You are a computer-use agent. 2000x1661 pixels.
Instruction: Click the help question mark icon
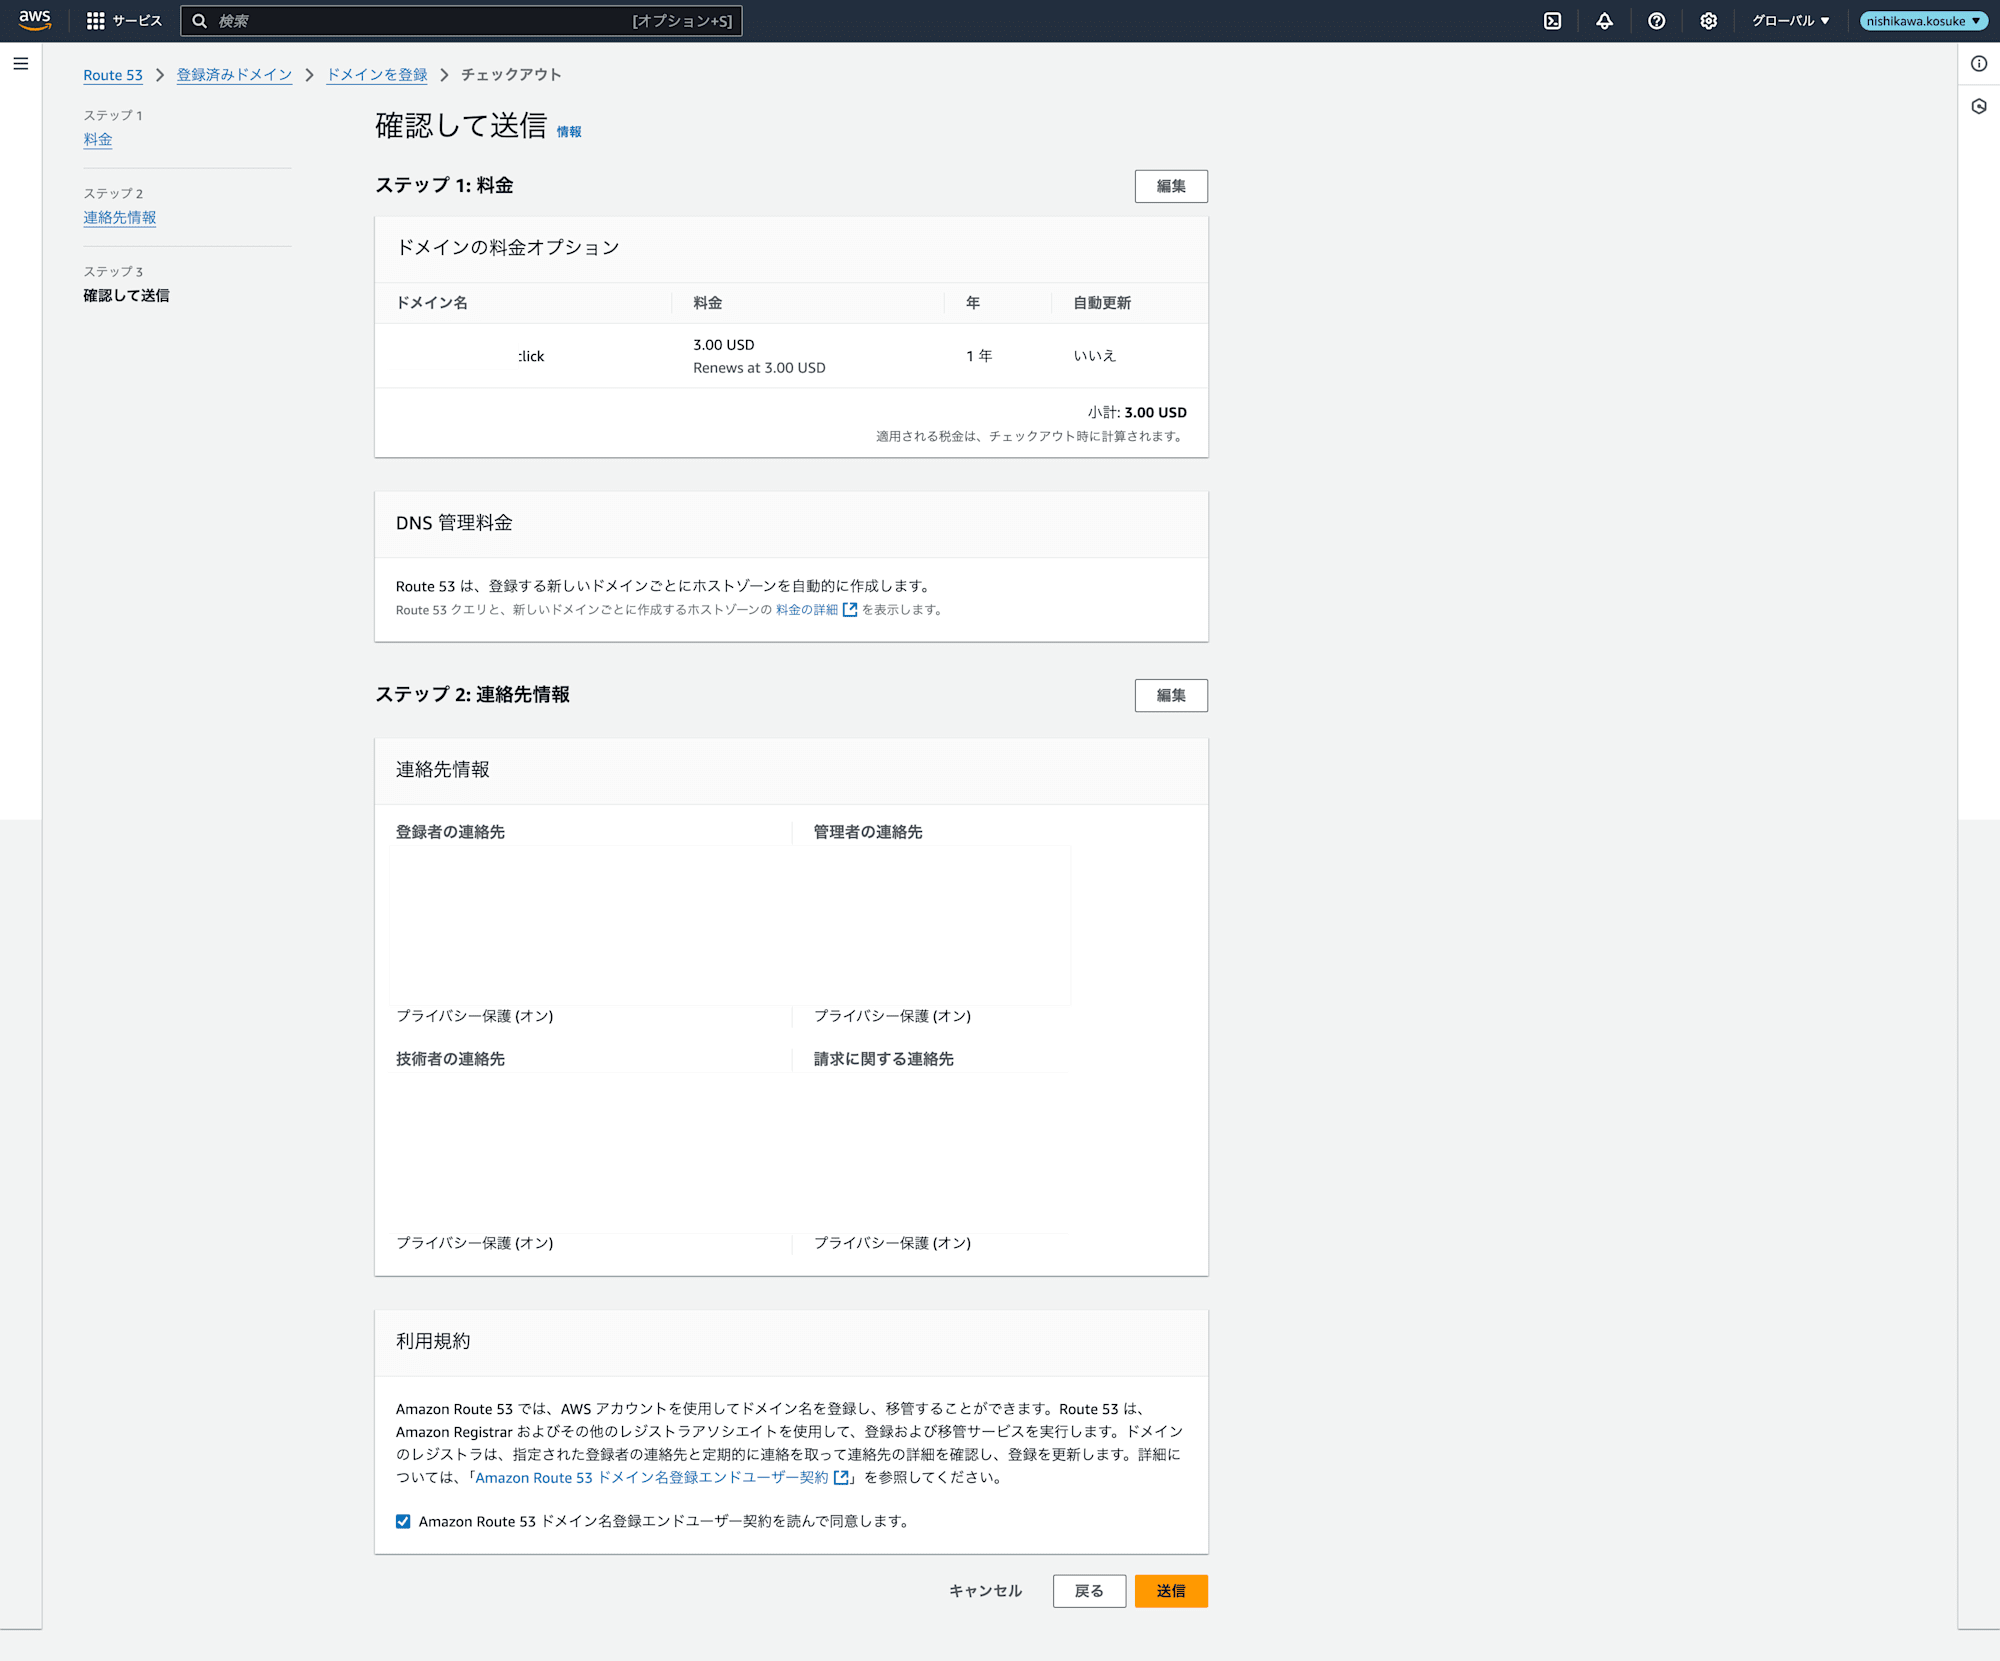(x=1656, y=20)
